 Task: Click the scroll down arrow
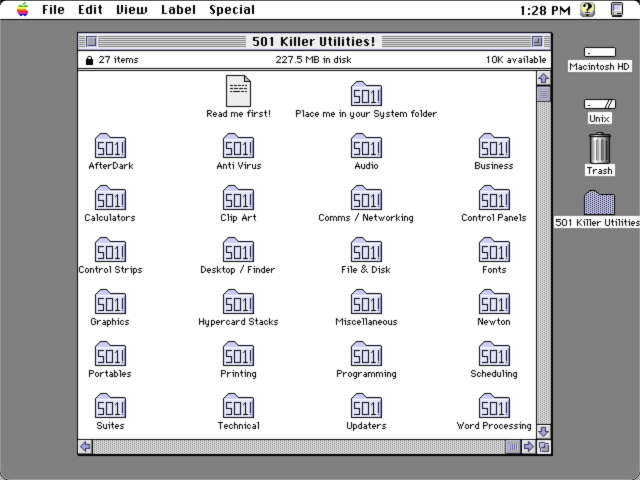[x=543, y=431]
